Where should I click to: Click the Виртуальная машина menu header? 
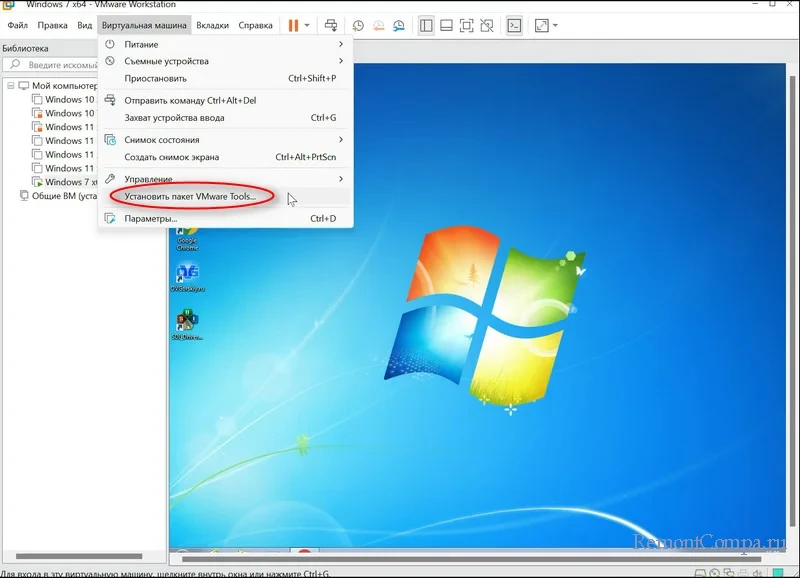point(144,26)
